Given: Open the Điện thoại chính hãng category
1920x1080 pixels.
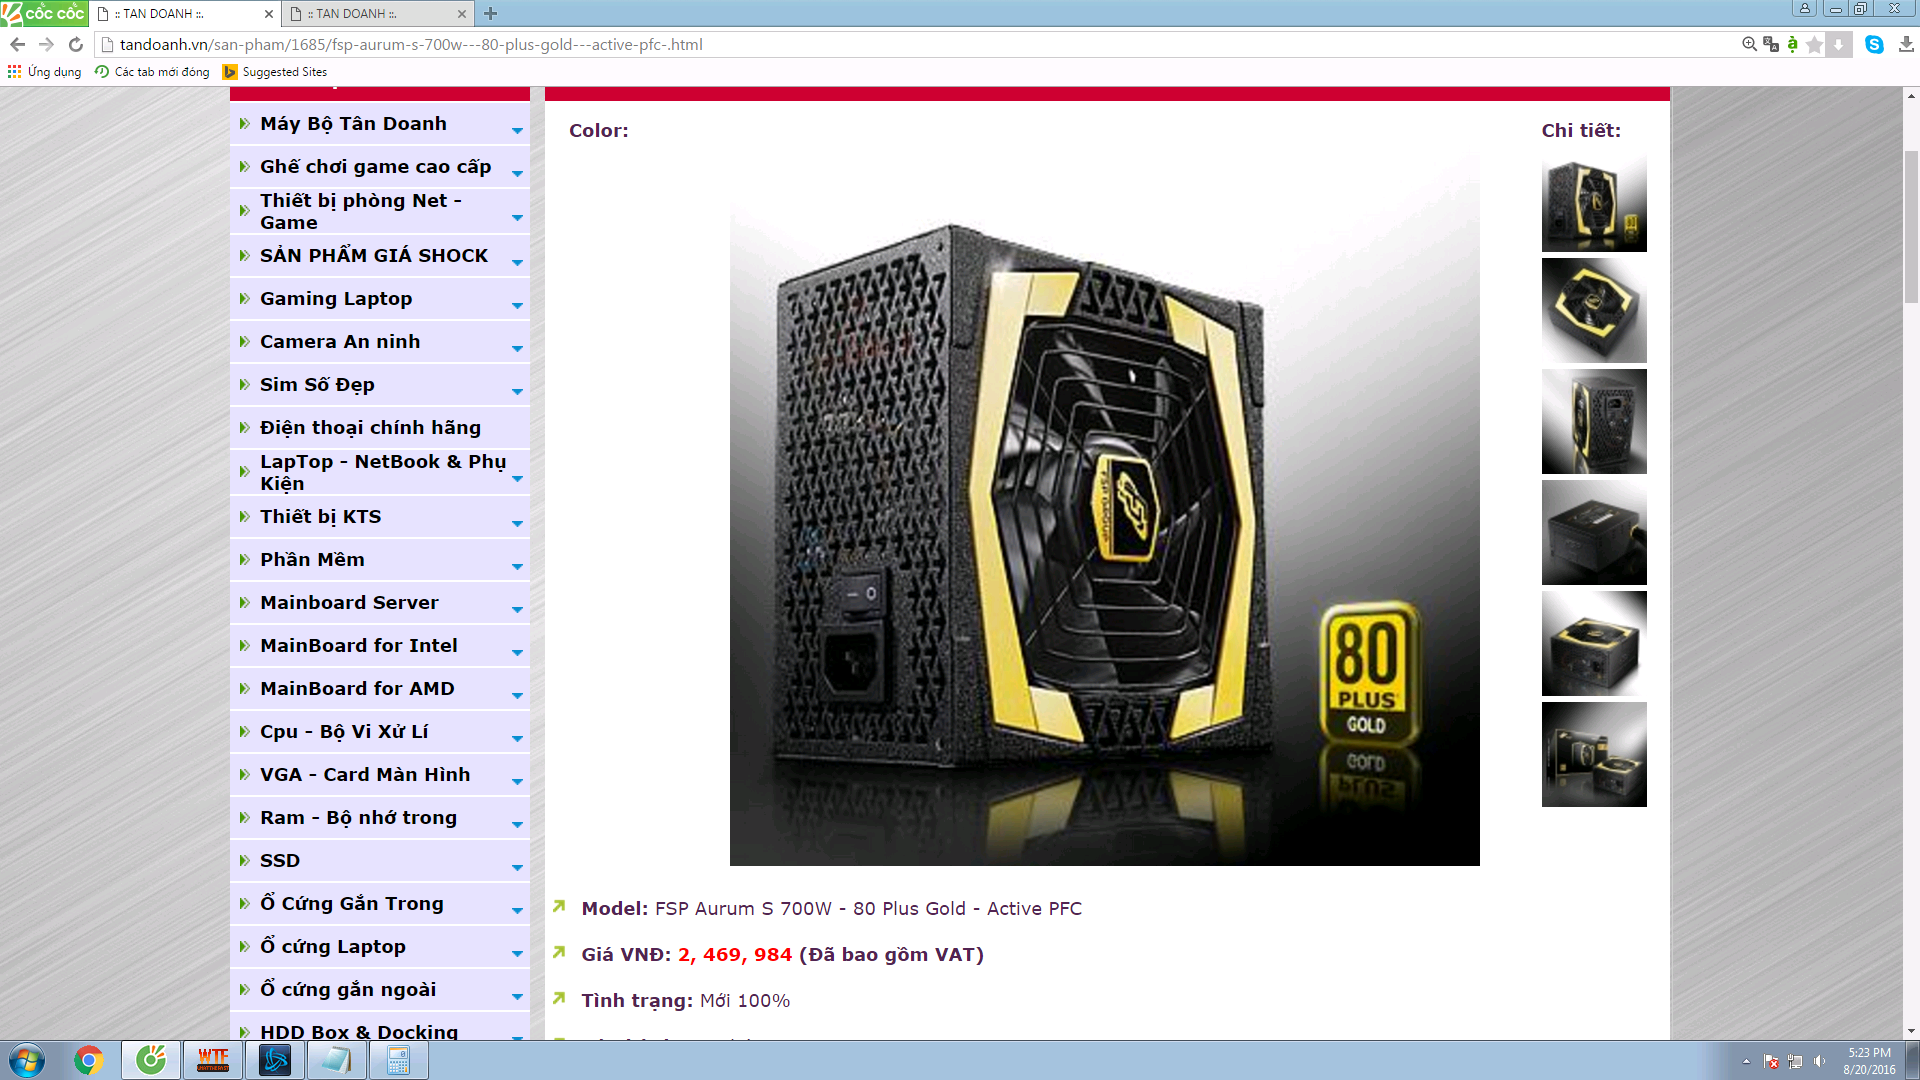Looking at the screenshot, I should (x=380, y=428).
